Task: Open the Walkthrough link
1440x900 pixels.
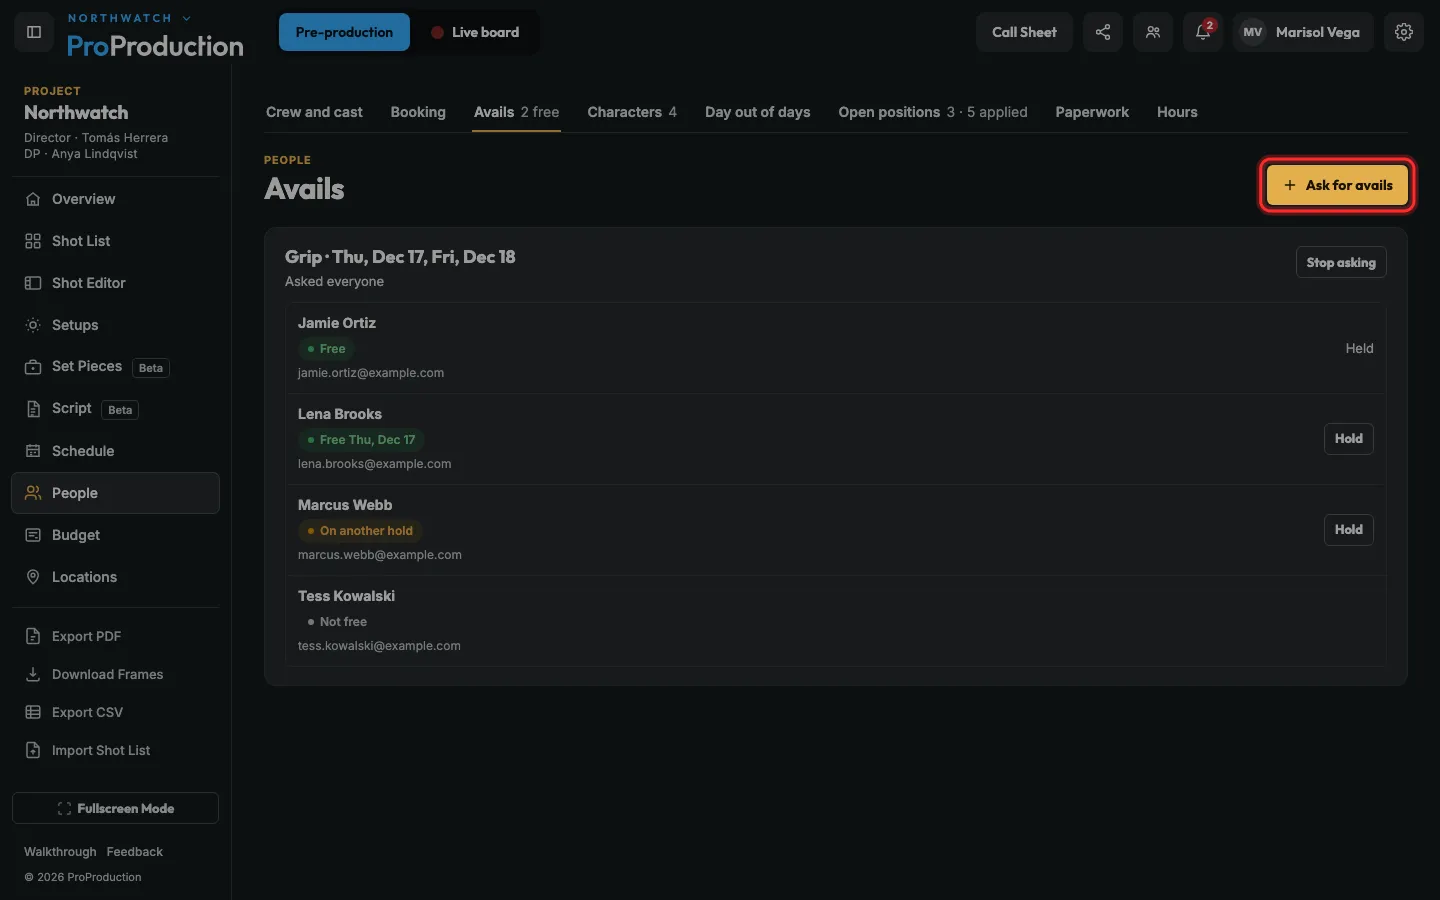Action: 60,852
